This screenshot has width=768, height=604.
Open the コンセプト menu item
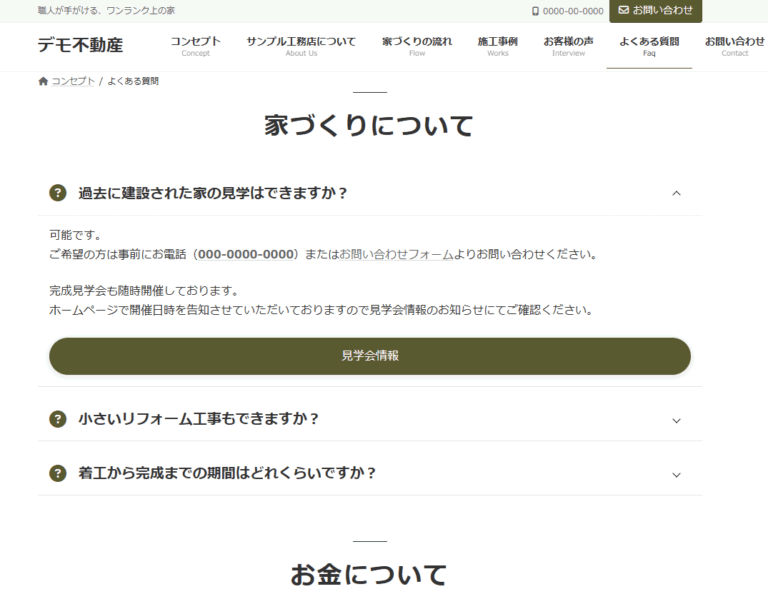195,46
